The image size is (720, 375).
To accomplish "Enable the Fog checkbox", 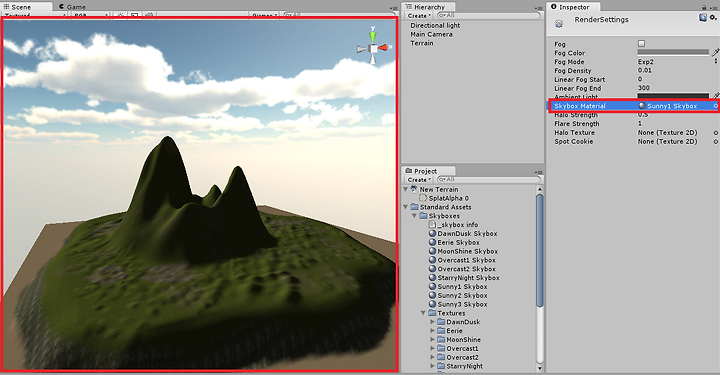I will point(641,44).
